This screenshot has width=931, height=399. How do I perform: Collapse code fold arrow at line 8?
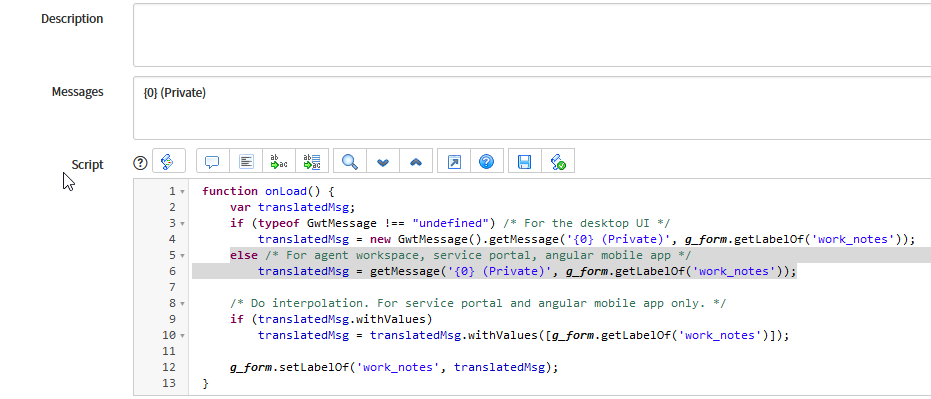pos(182,304)
